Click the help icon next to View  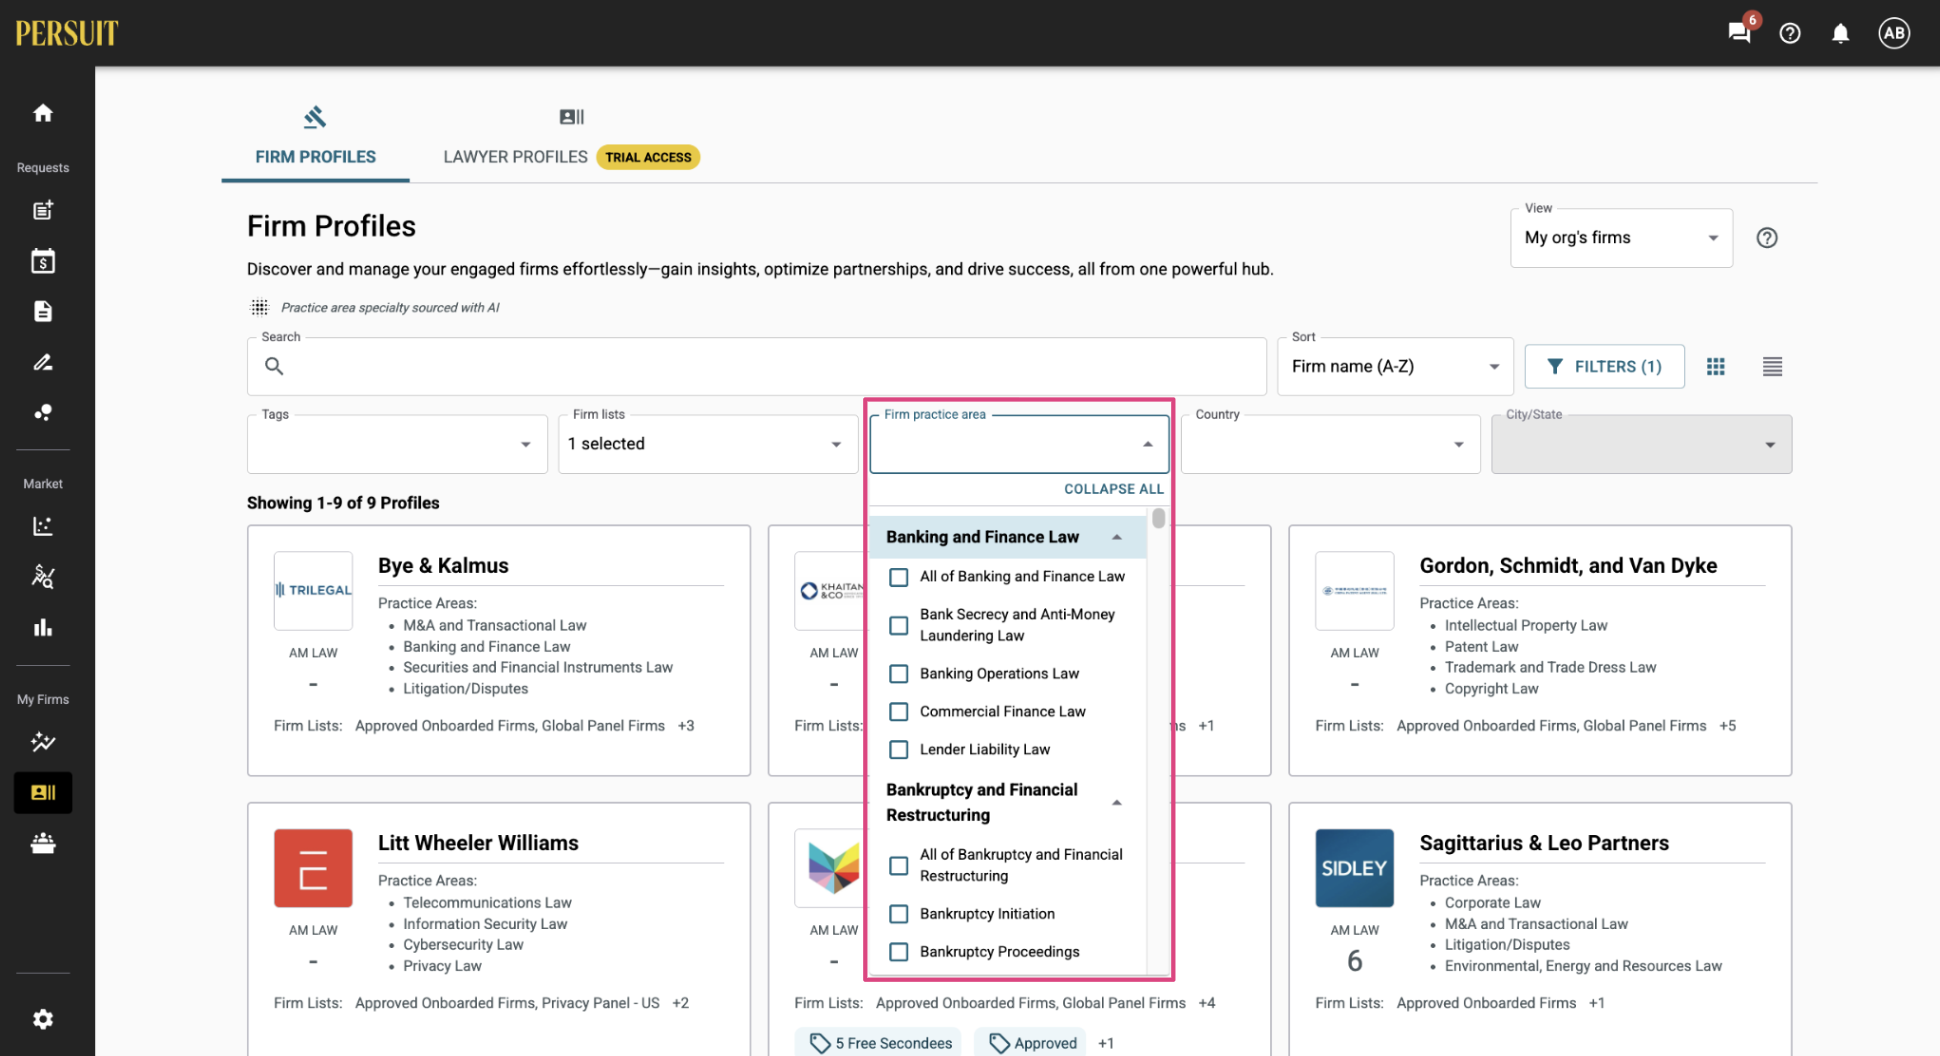[1767, 238]
